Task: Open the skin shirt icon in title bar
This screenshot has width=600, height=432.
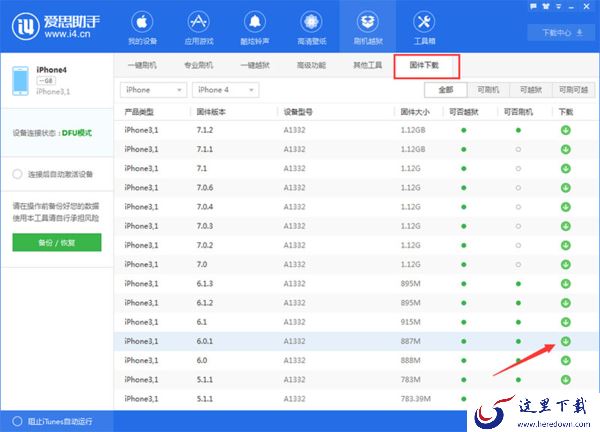Action: pyautogui.click(x=546, y=6)
